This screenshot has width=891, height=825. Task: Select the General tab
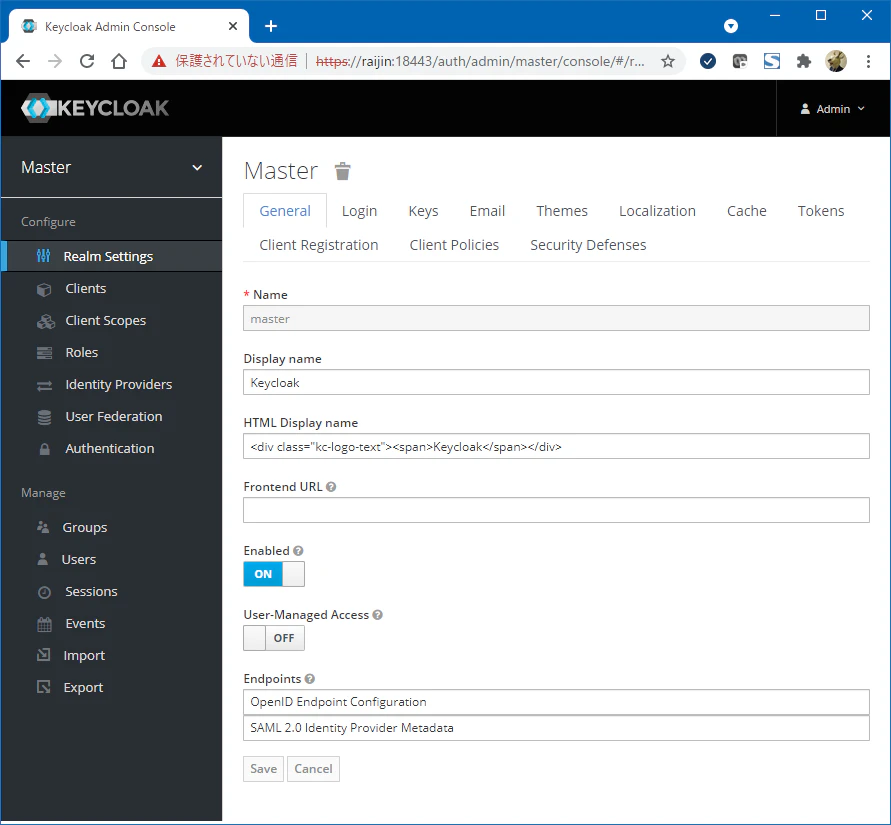tap(285, 211)
